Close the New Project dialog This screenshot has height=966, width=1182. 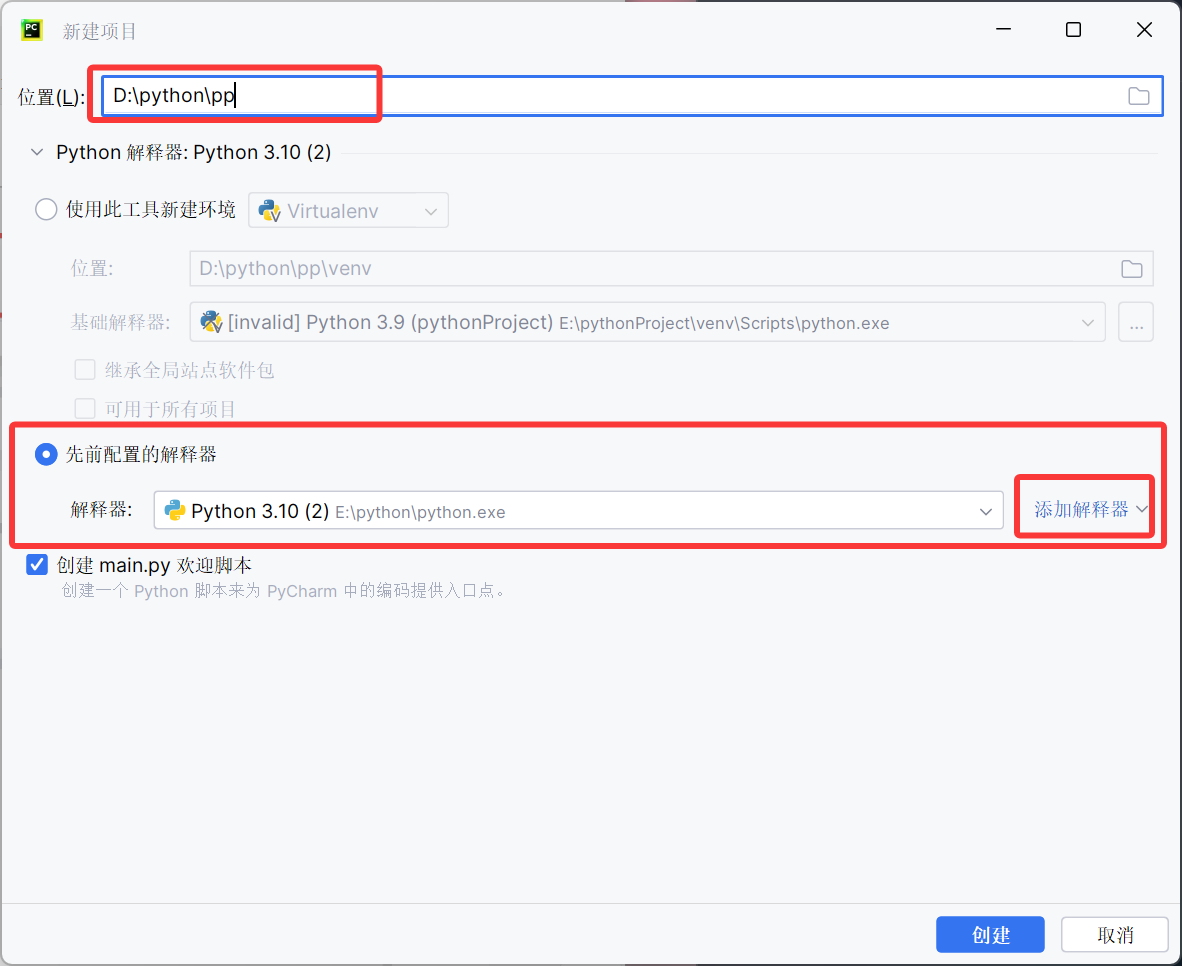tap(1144, 29)
